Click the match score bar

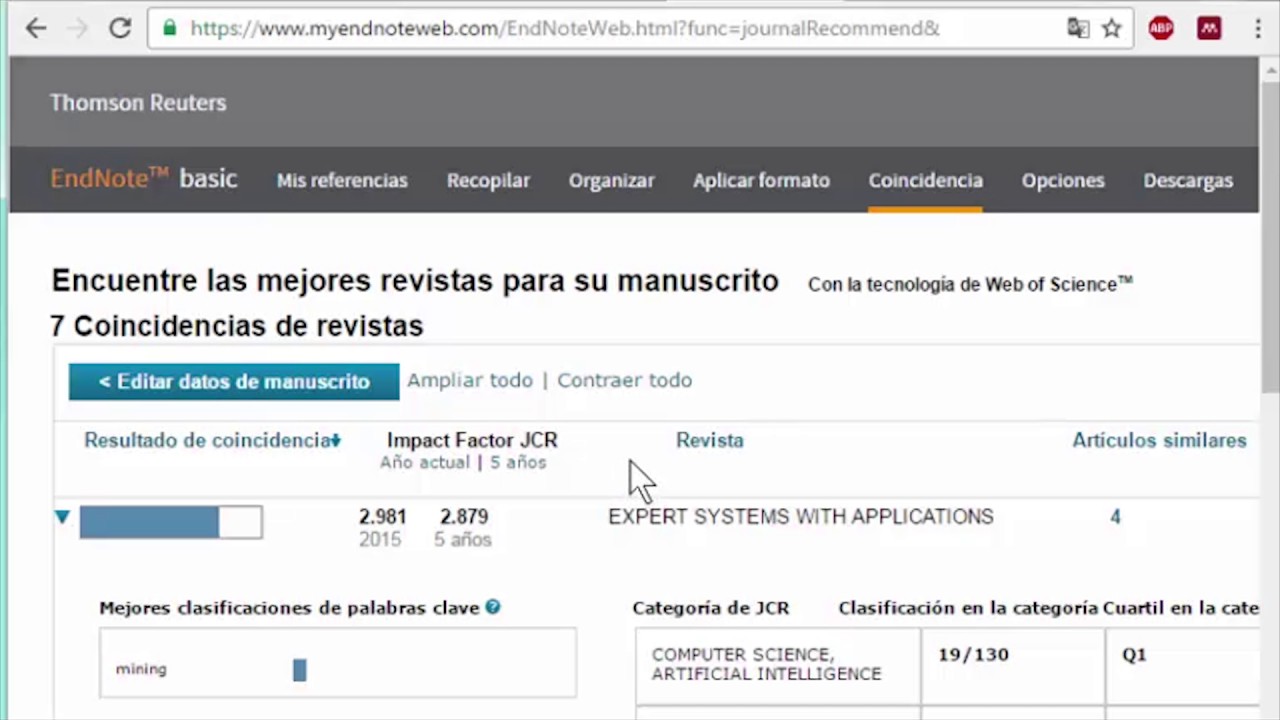click(x=171, y=522)
